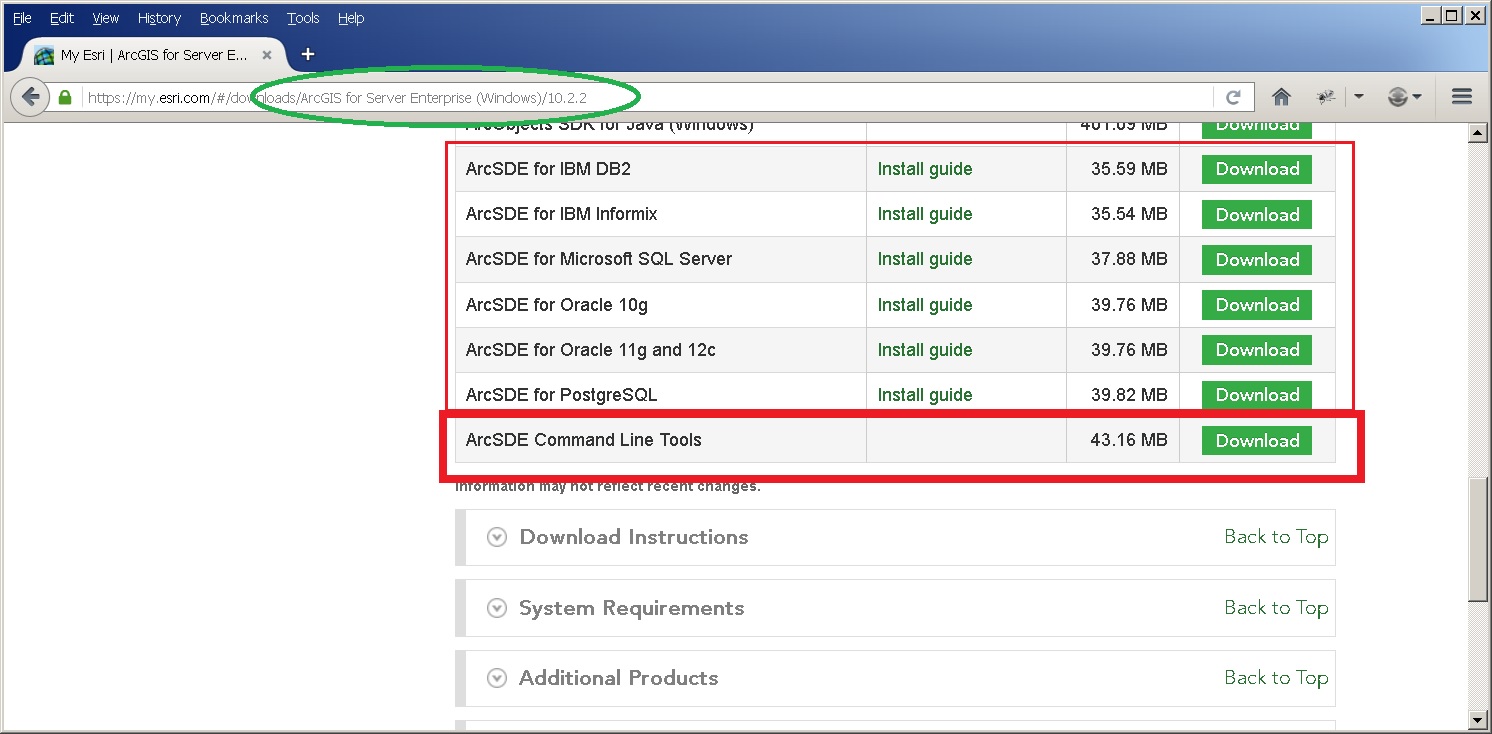Click the address bar URL field

click(x=648, y=97)
